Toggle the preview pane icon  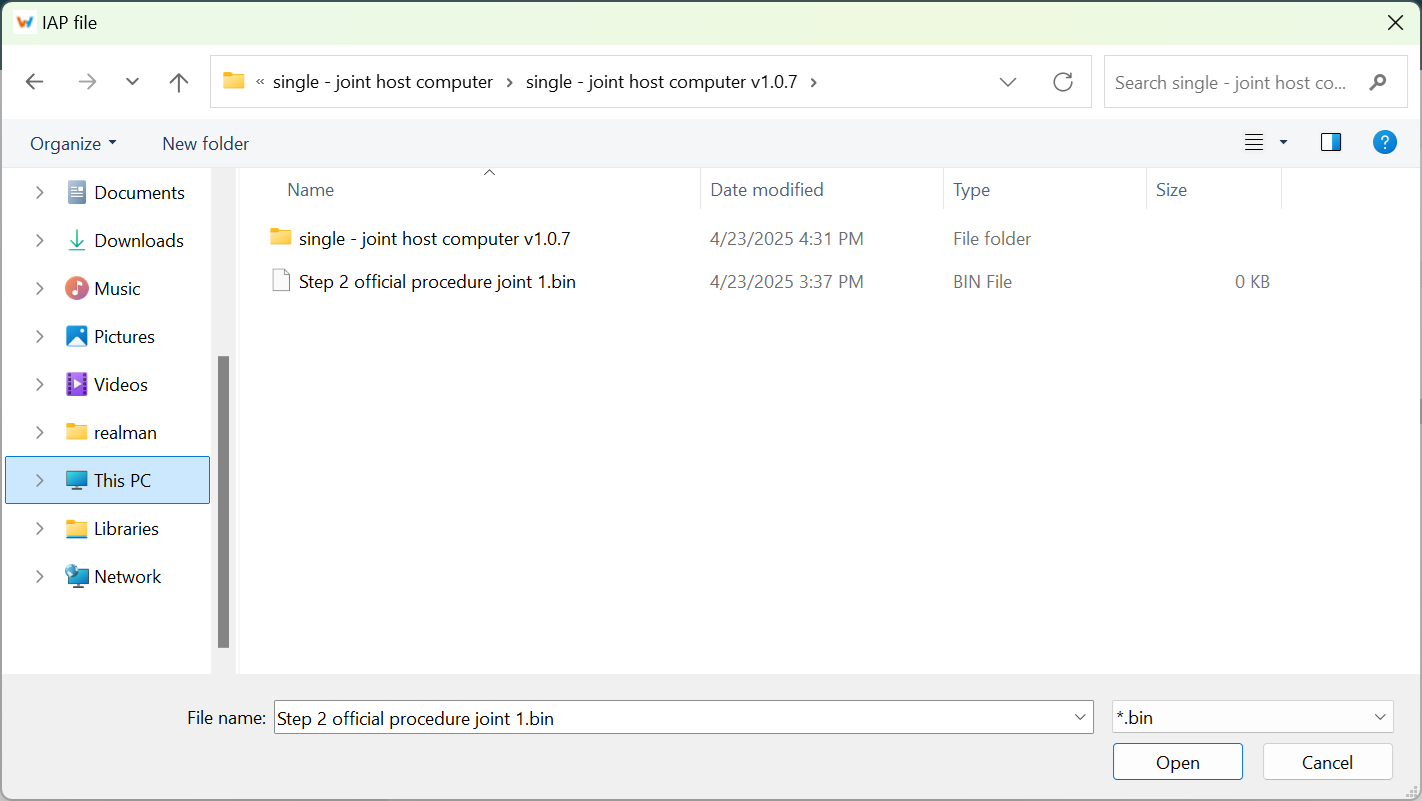click(1330, 143)
